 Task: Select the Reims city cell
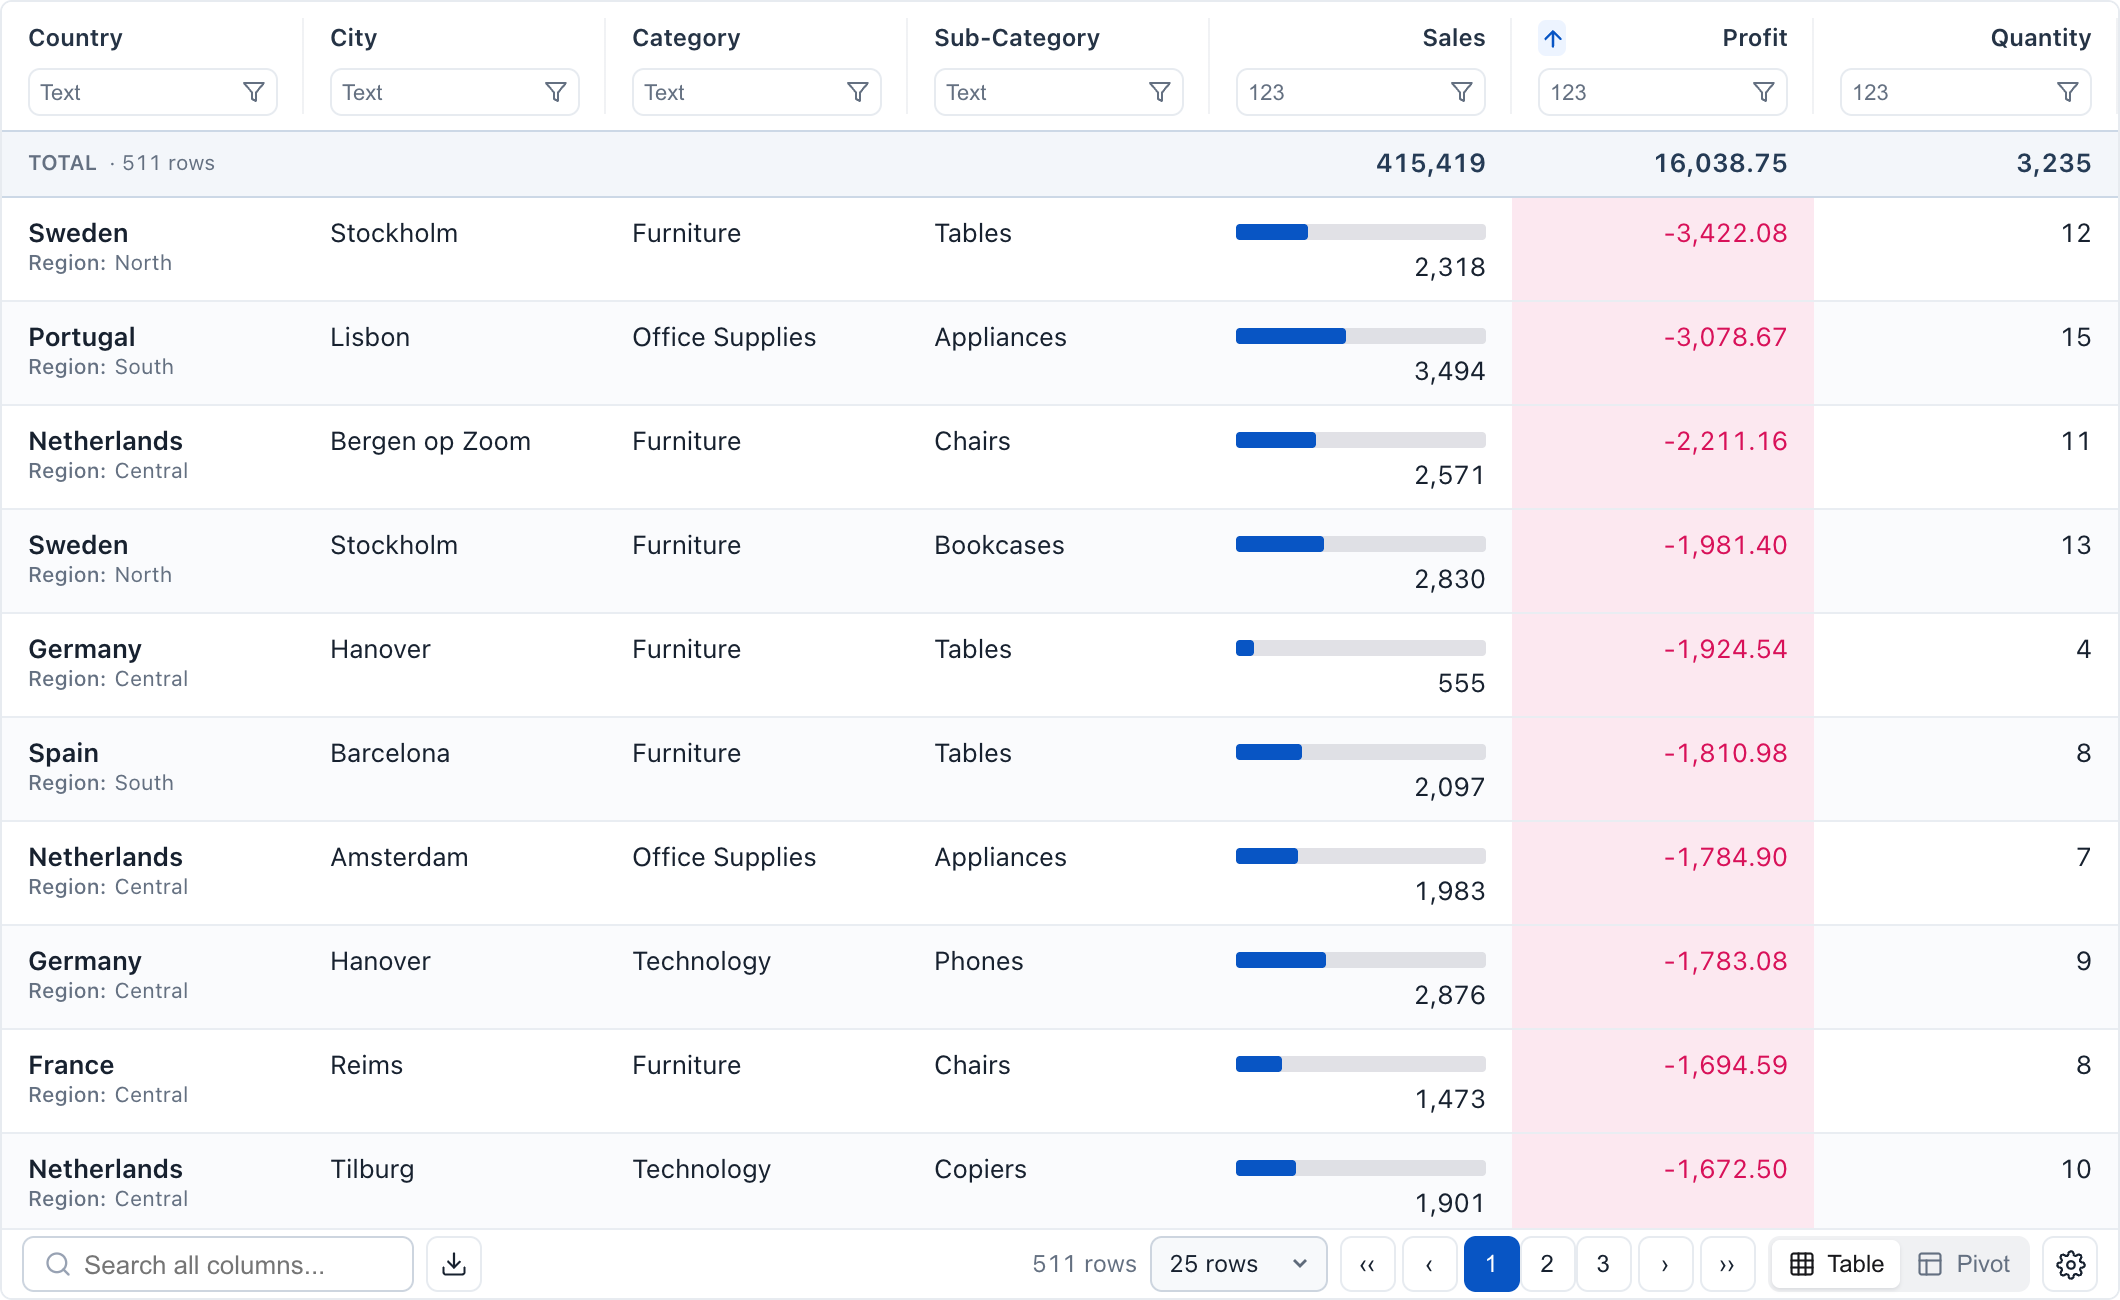coord(366,1065)
